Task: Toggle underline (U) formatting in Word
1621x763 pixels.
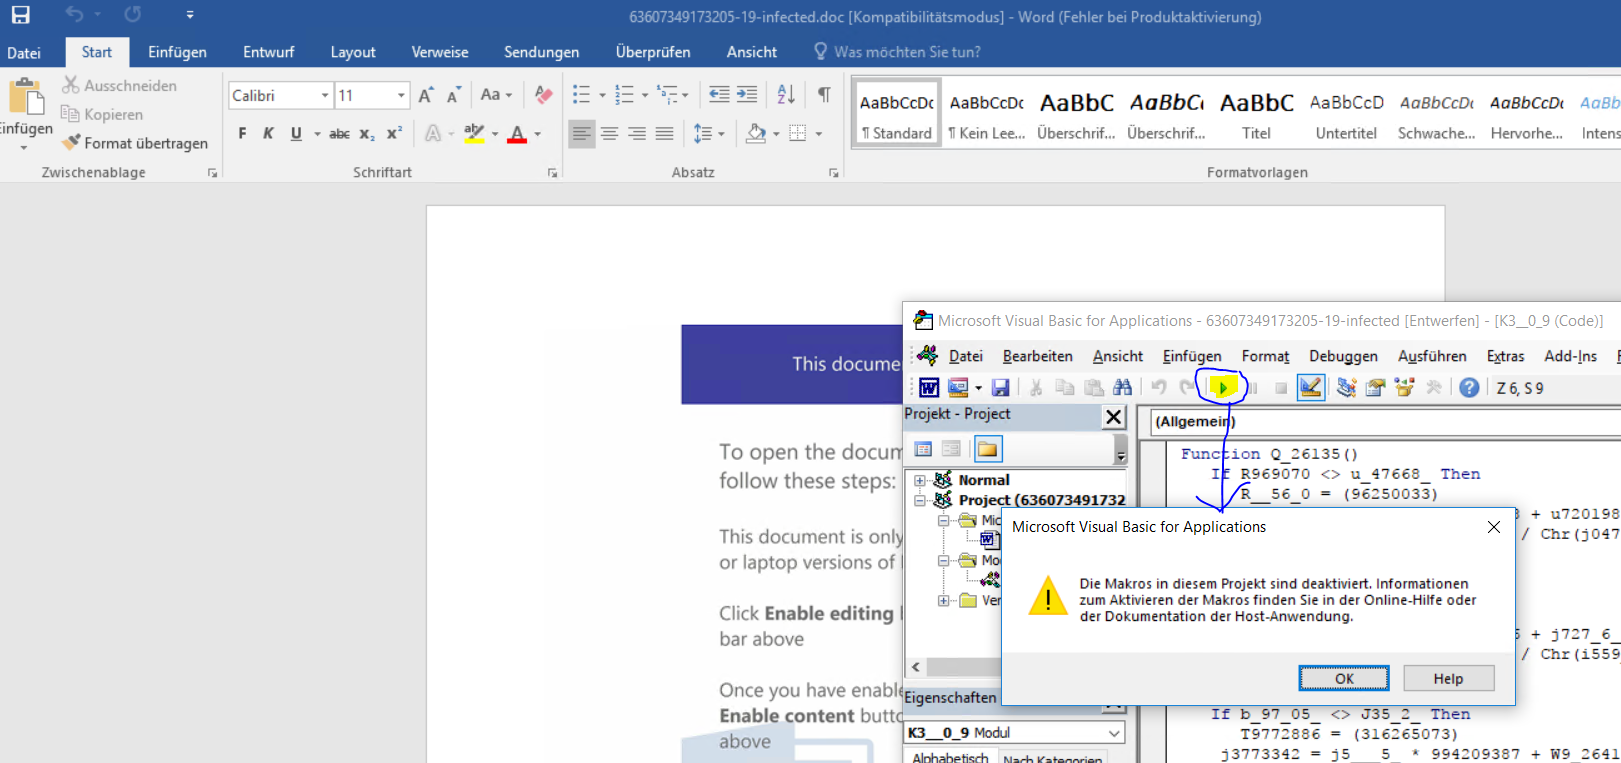Action: tap(296, 133)
